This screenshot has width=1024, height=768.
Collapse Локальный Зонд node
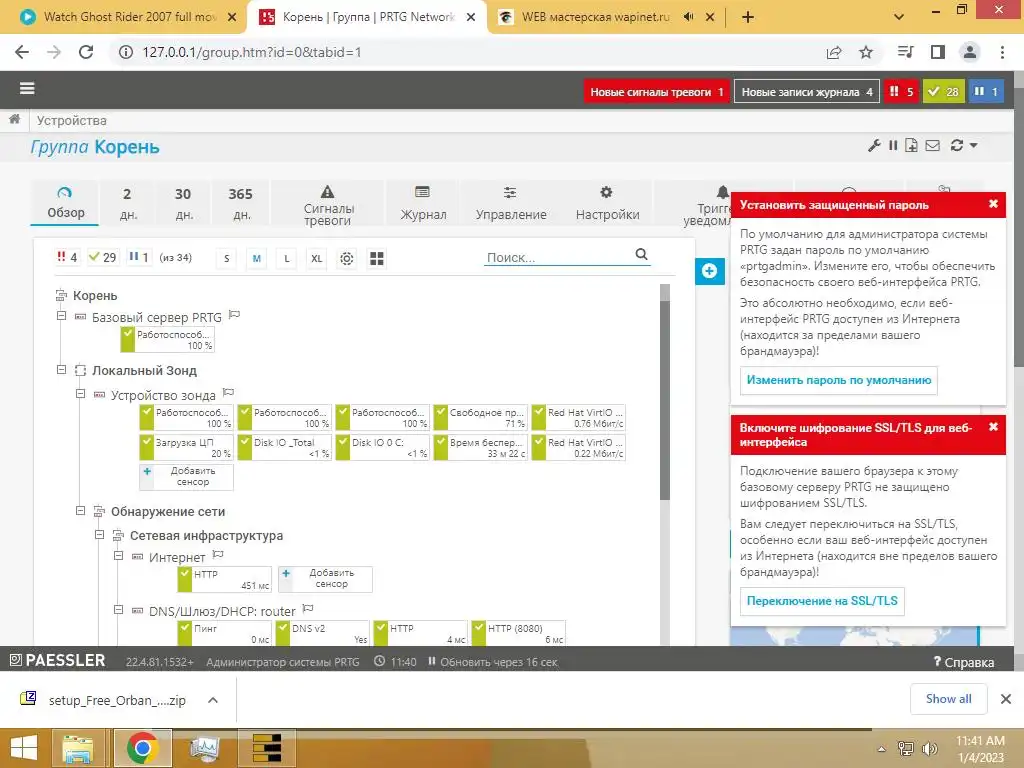[61, 370]
